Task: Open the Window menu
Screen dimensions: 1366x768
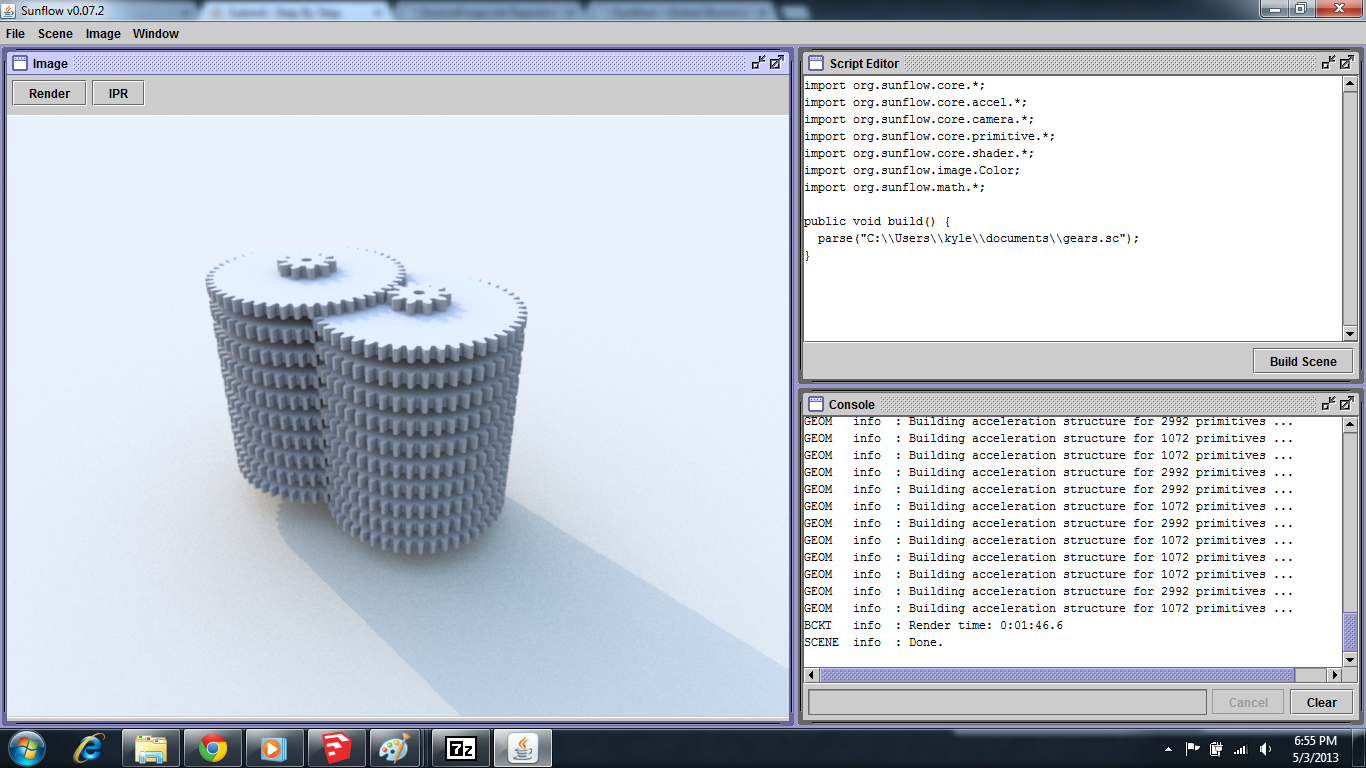Action: [x=156, y=34]
